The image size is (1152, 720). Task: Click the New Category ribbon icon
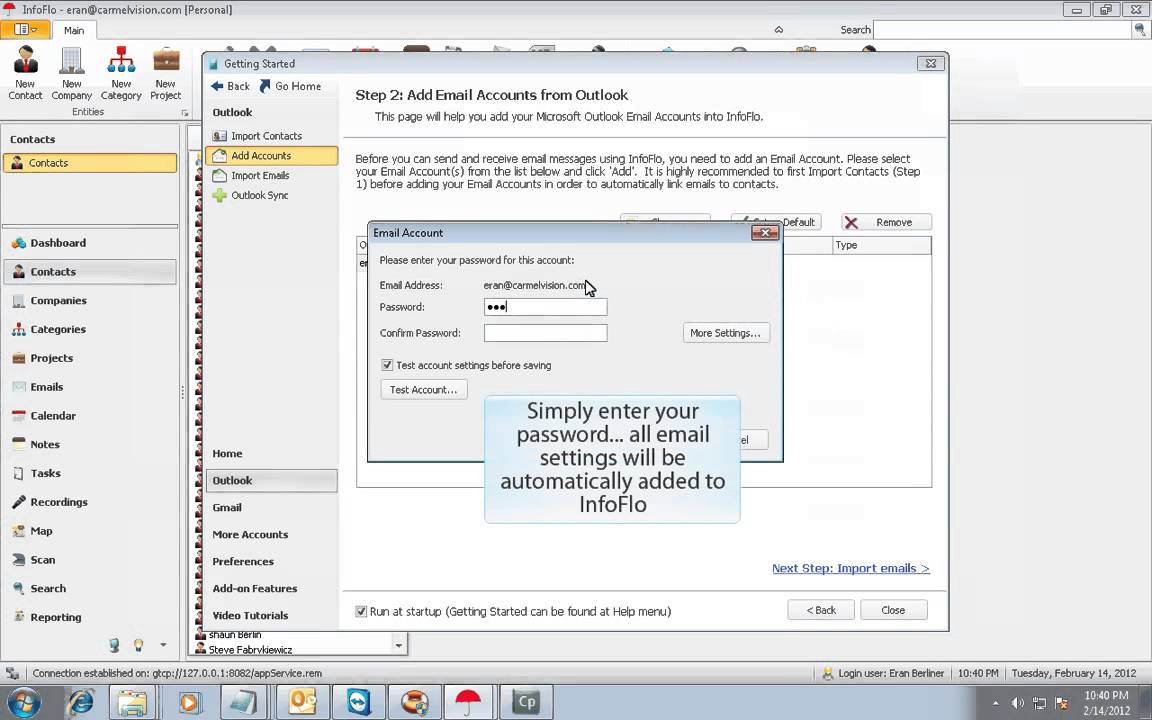click(x=121, y=73)
